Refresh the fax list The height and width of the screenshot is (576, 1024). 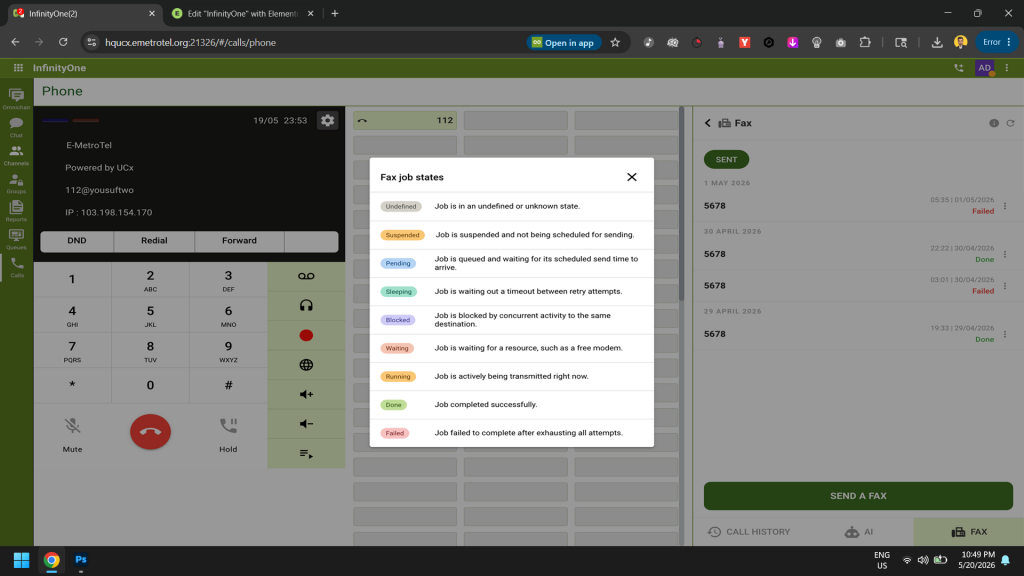coord(1010,123)
